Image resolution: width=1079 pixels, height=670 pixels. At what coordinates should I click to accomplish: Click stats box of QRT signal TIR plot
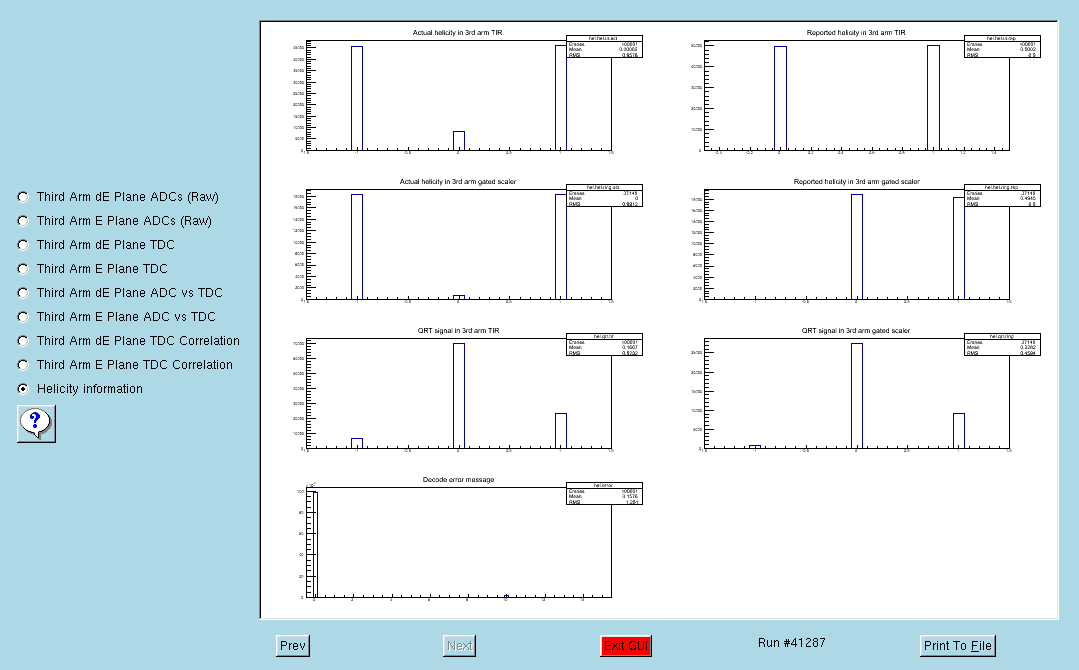coord(604,344)
